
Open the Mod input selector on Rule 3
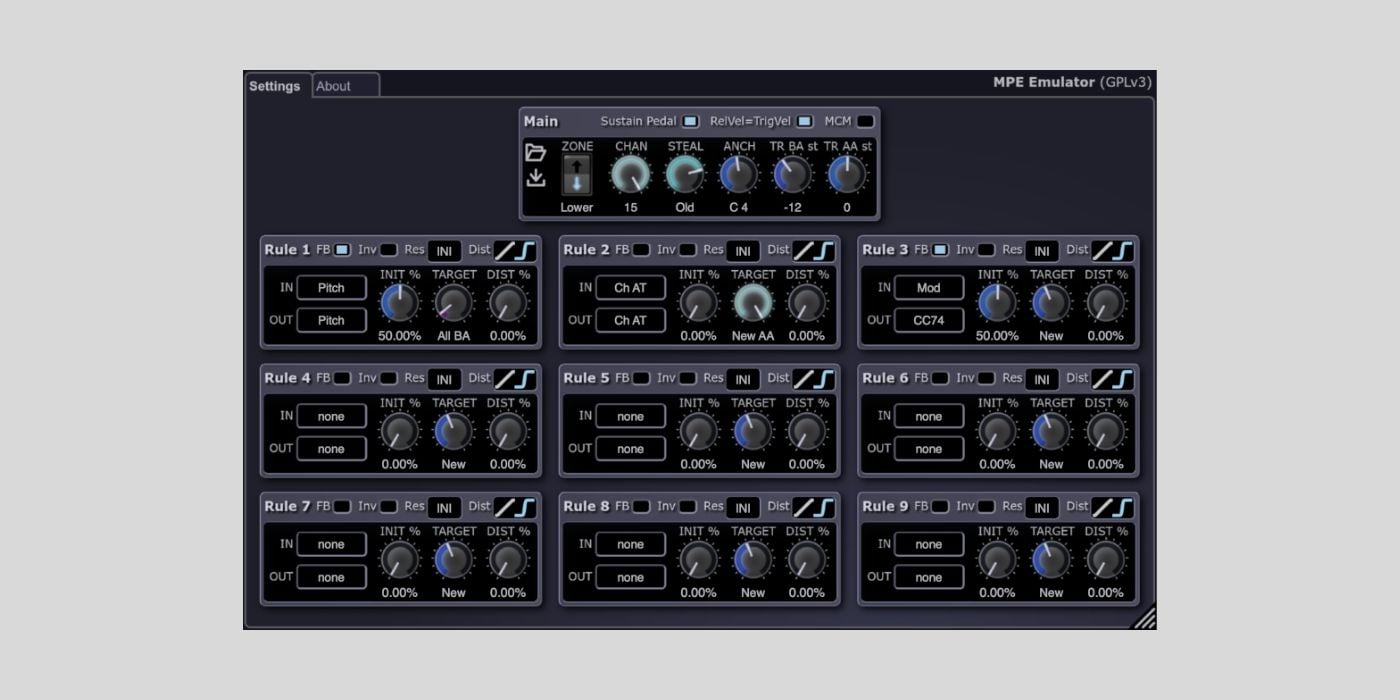(x=928, y=288)
